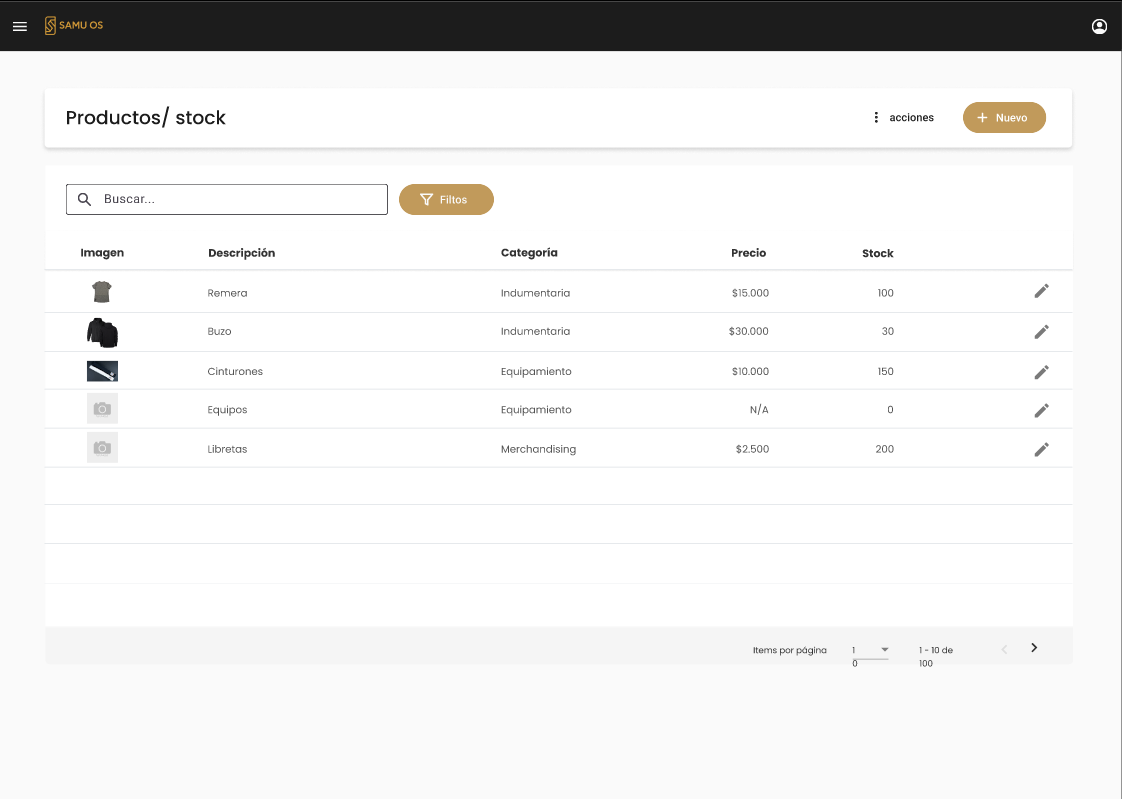
Task: Edit the Buzo product row
Action: [1041, 332]
